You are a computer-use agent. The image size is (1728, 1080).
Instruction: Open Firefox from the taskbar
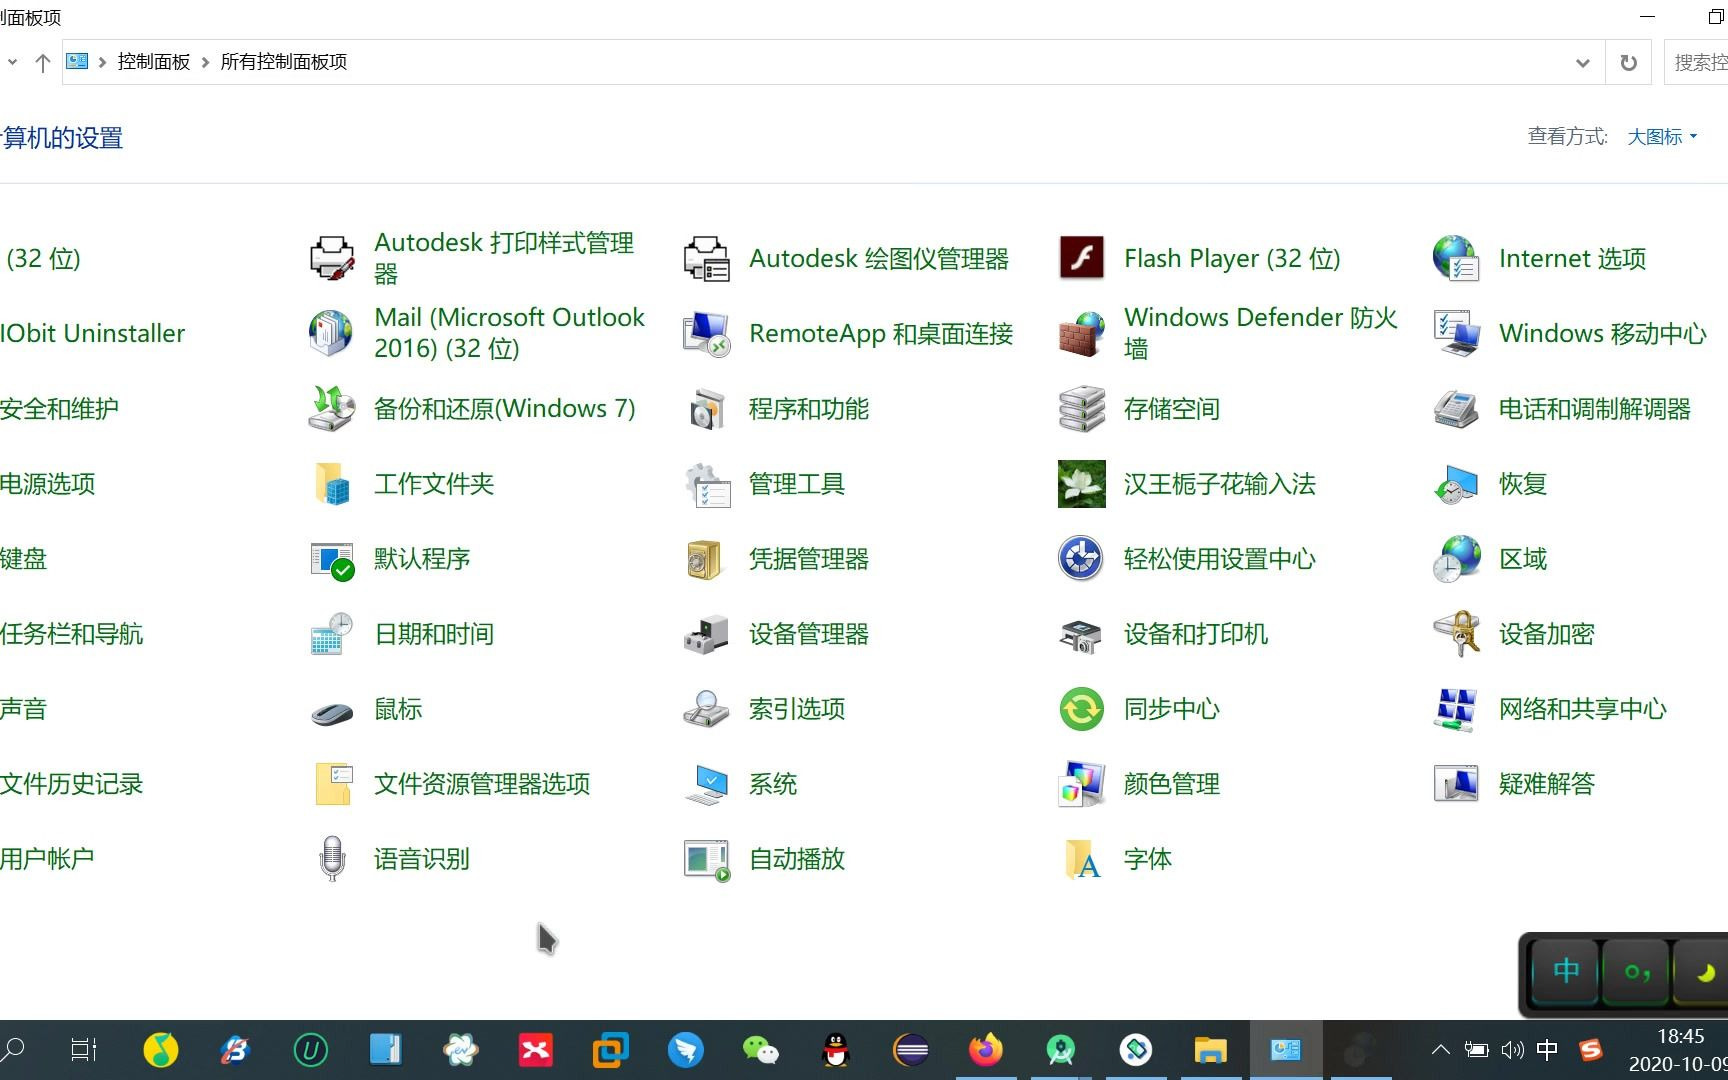(986, 1050)
